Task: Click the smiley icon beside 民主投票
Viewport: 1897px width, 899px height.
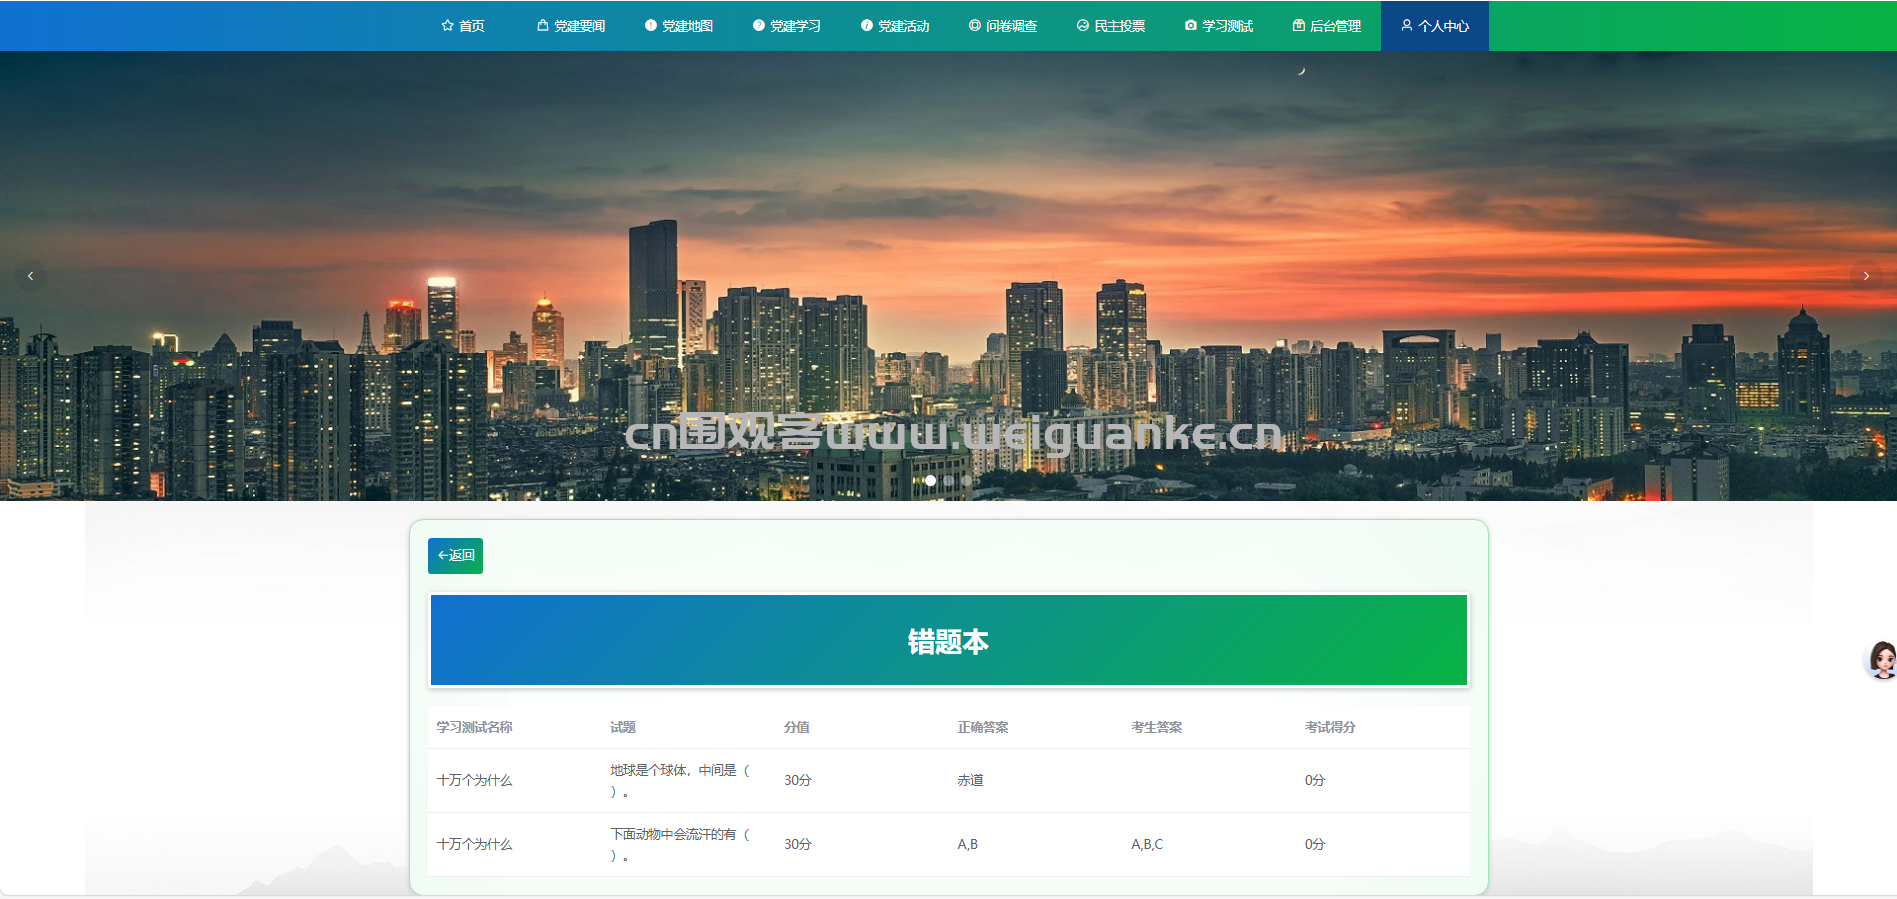Action: coord(1083,26)
